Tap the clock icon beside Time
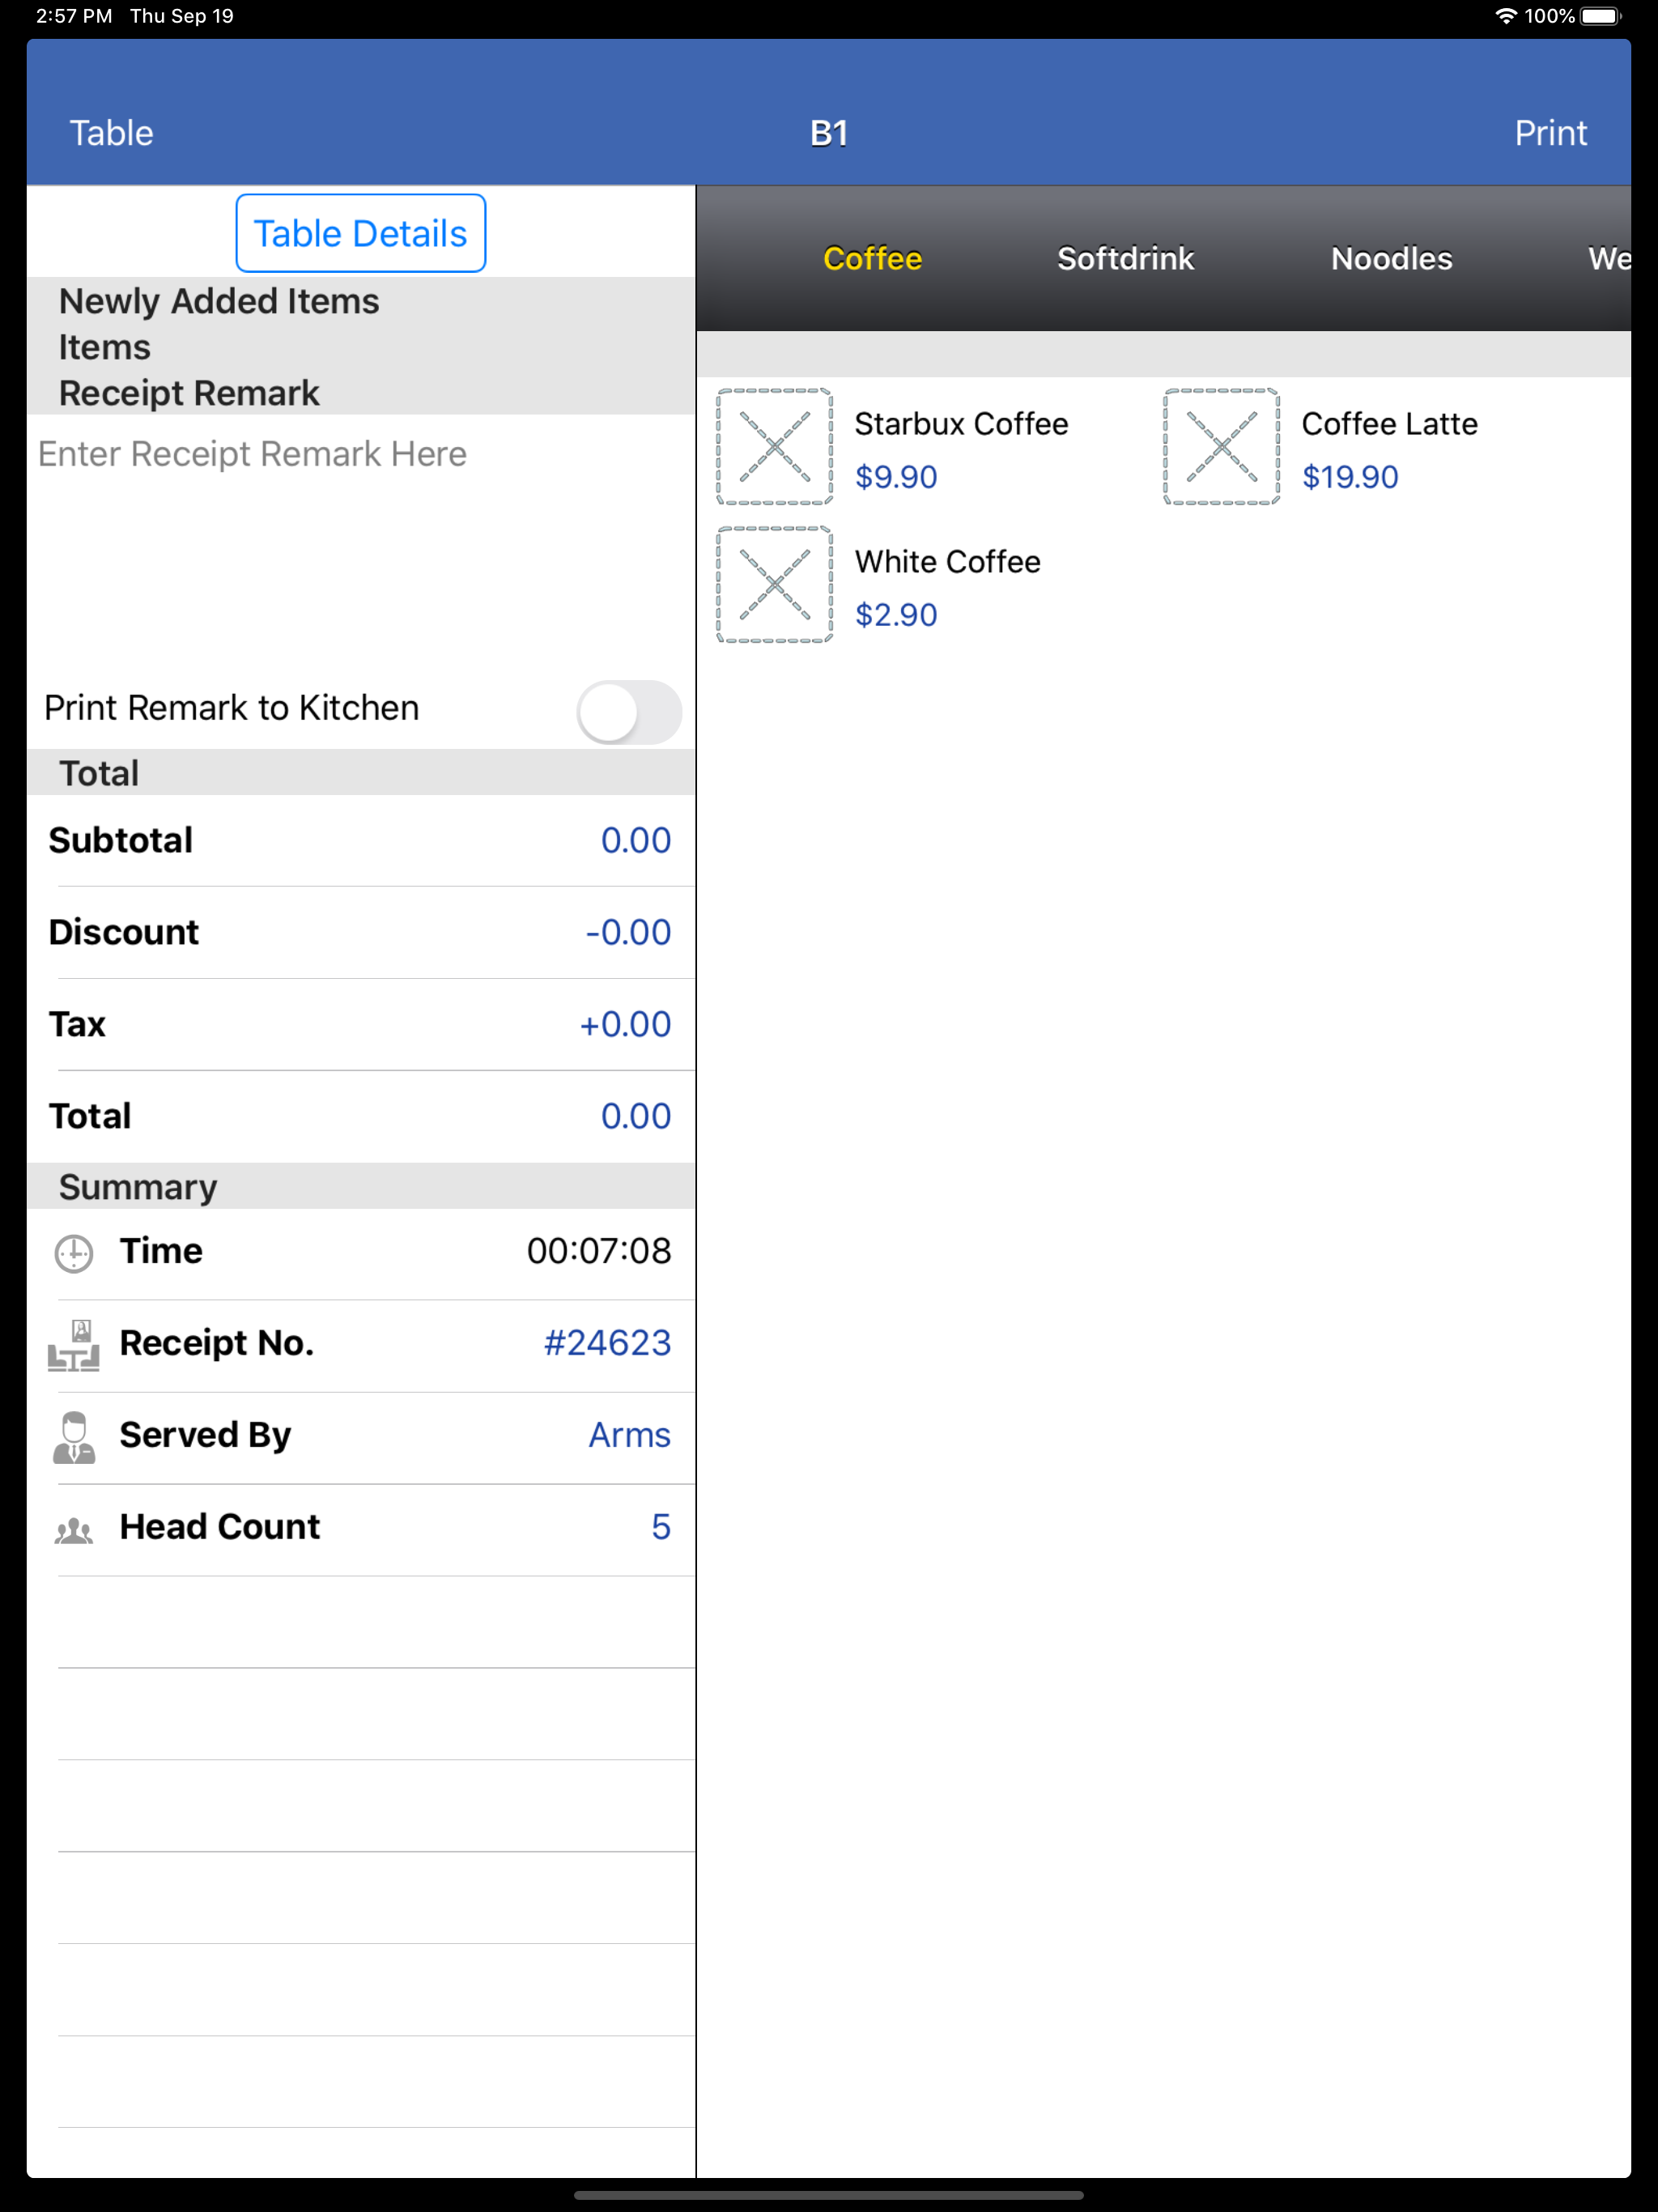 click(x=74, y=1253)
